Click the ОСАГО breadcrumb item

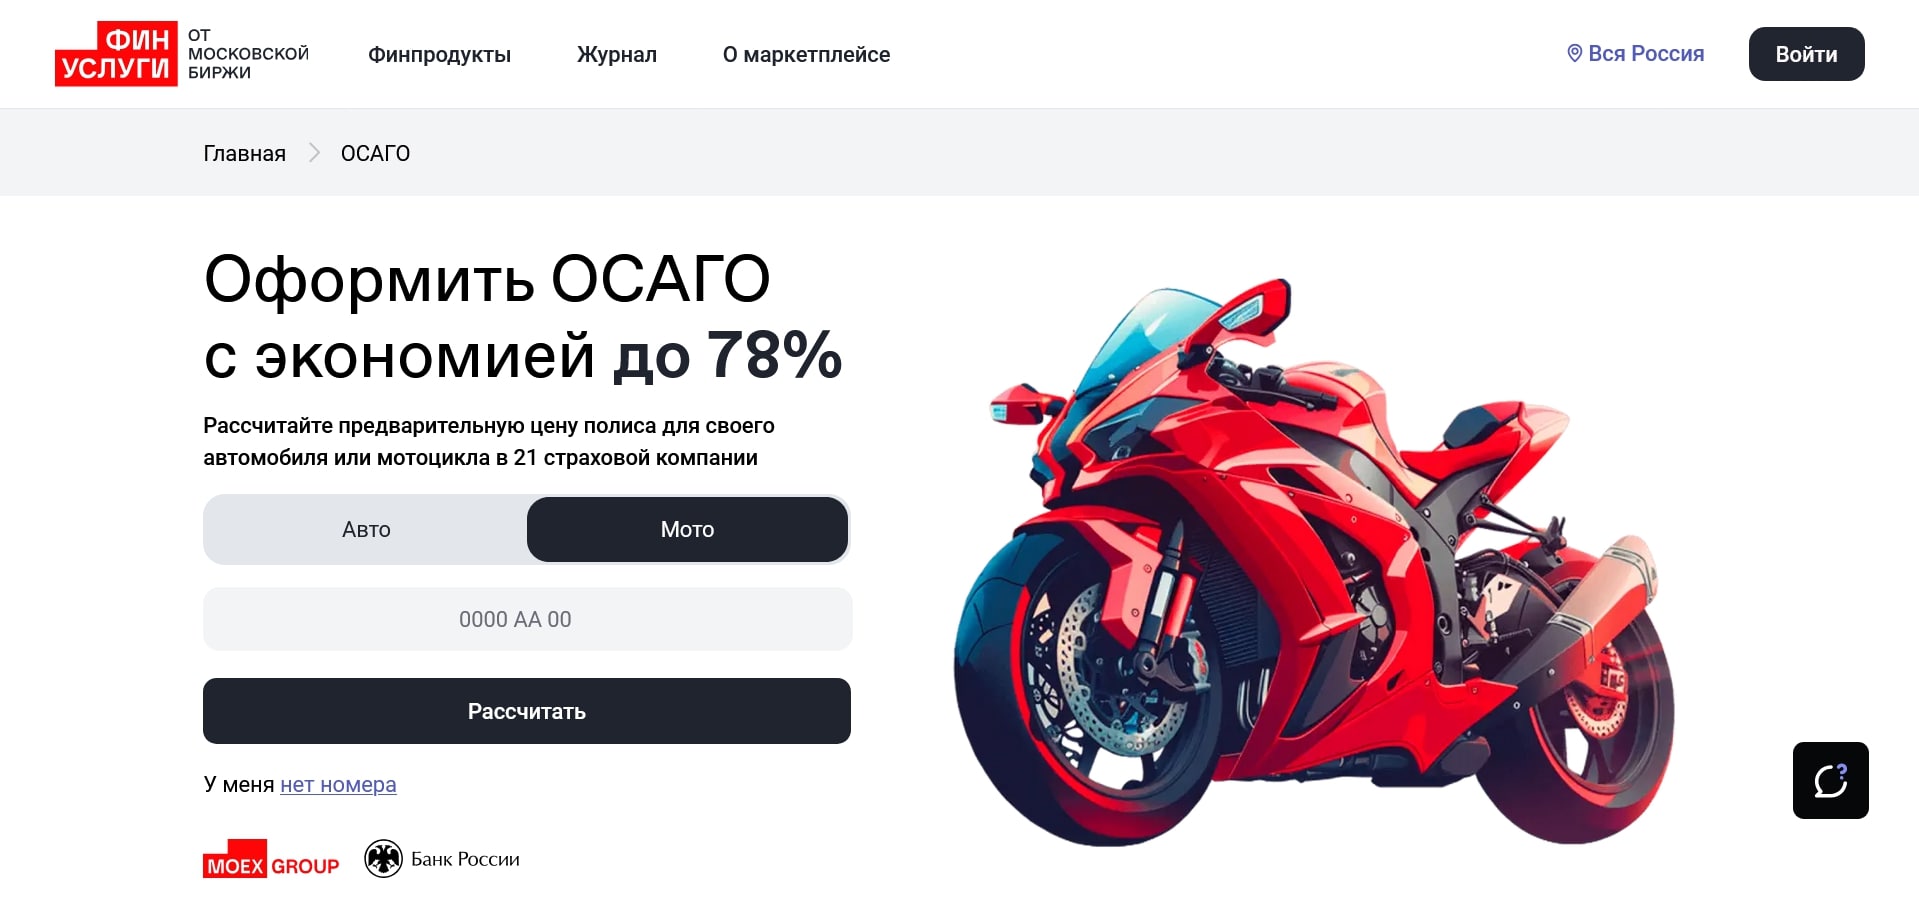point(375,153)
